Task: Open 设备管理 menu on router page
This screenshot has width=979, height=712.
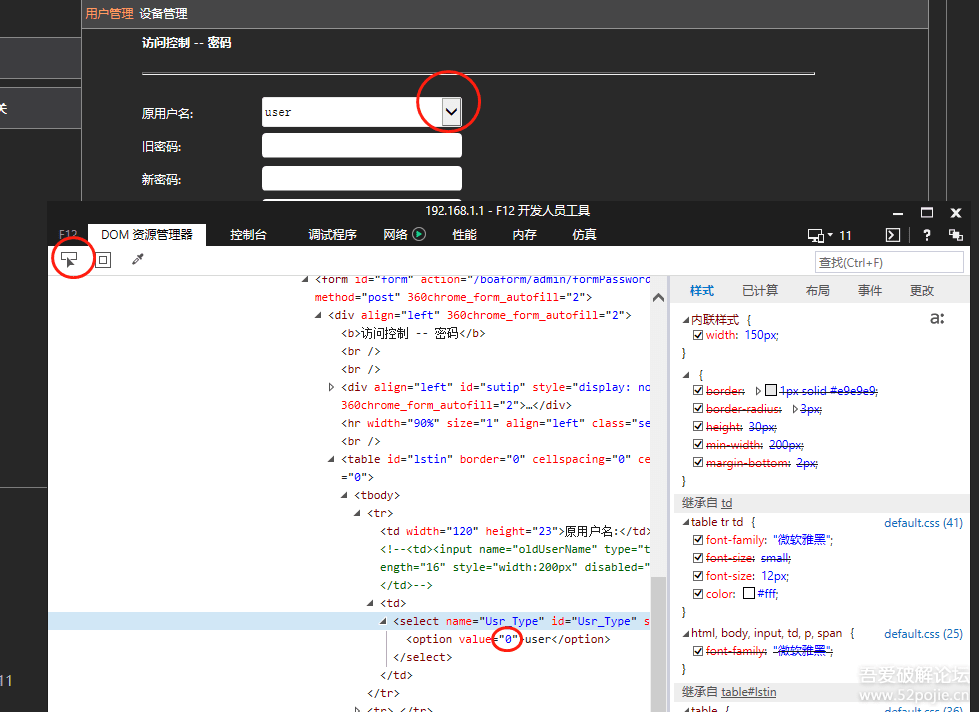Action: [x=164, y=14]
